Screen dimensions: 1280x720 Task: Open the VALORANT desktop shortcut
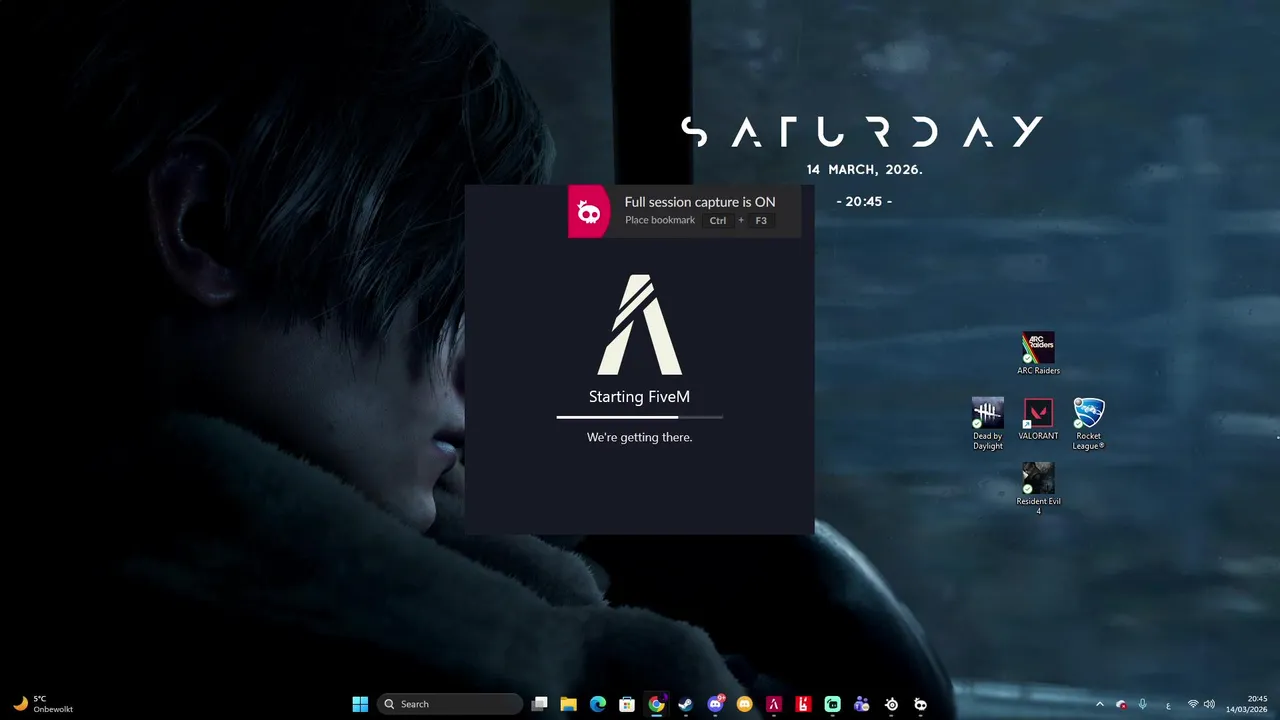click(1038, 419)
